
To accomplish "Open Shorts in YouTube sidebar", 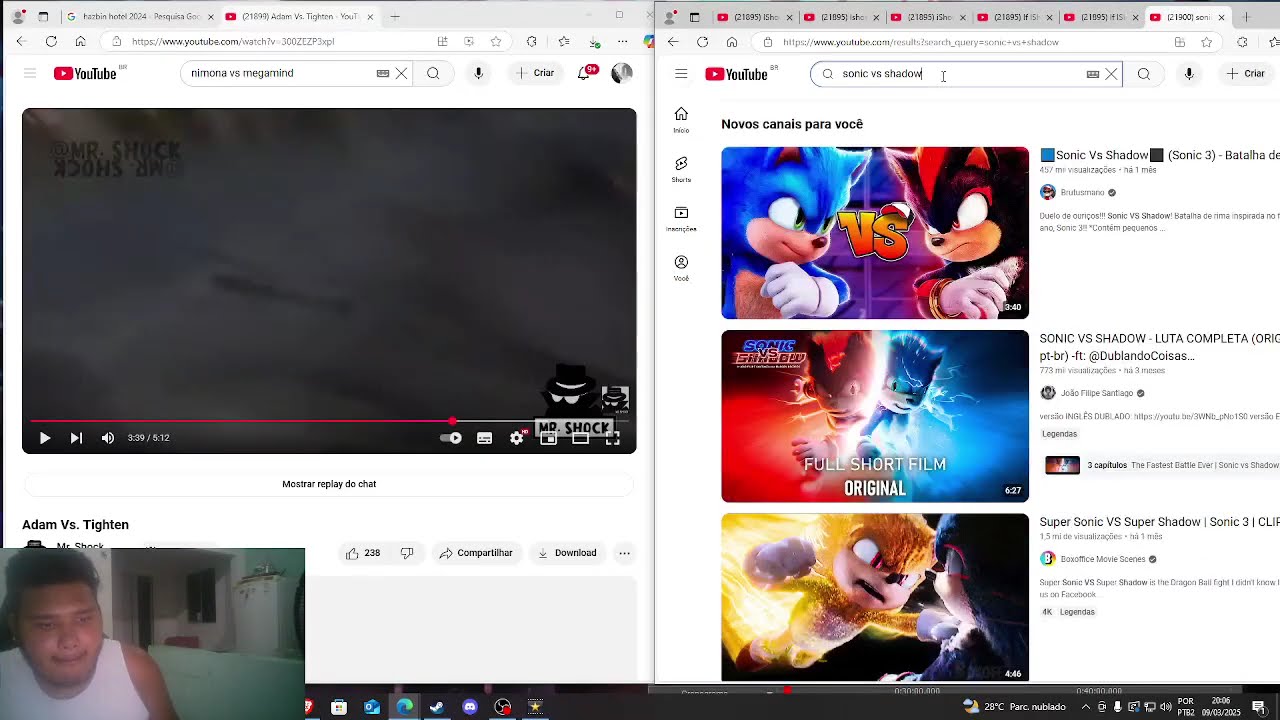I will [681, 170].
